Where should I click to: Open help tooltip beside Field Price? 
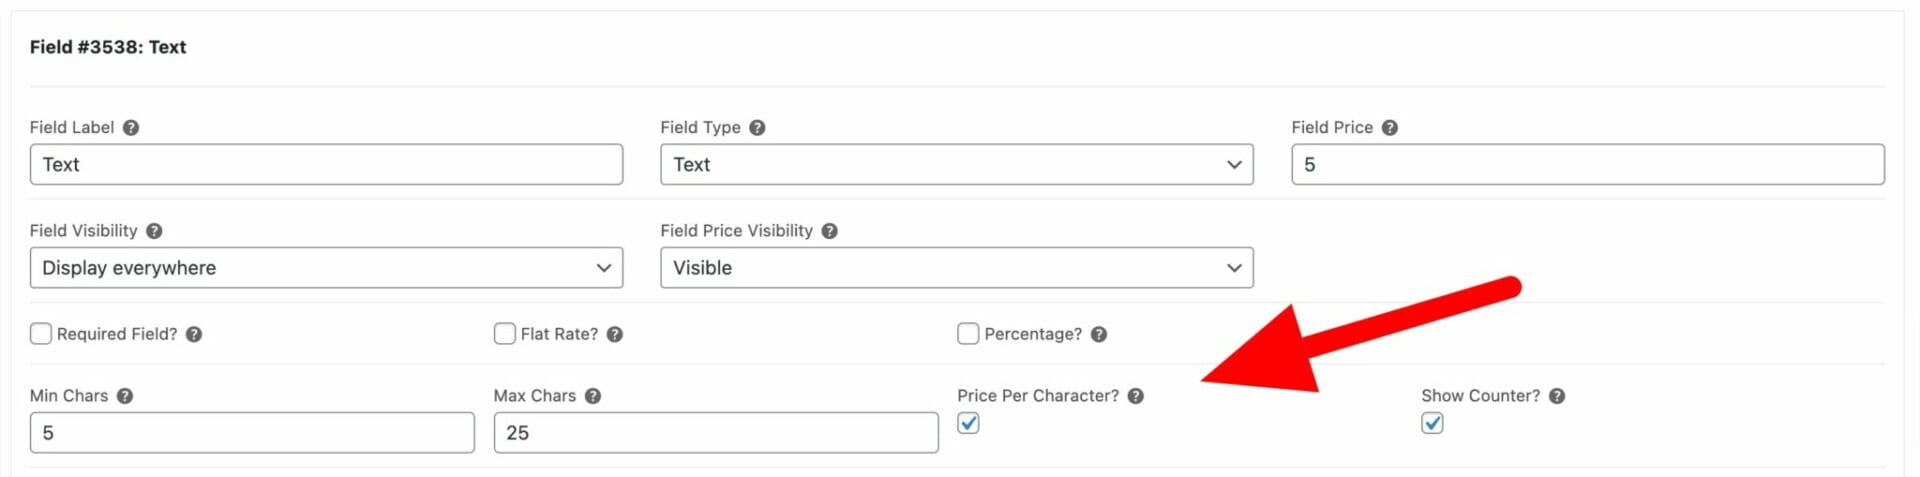(1389, 128)
